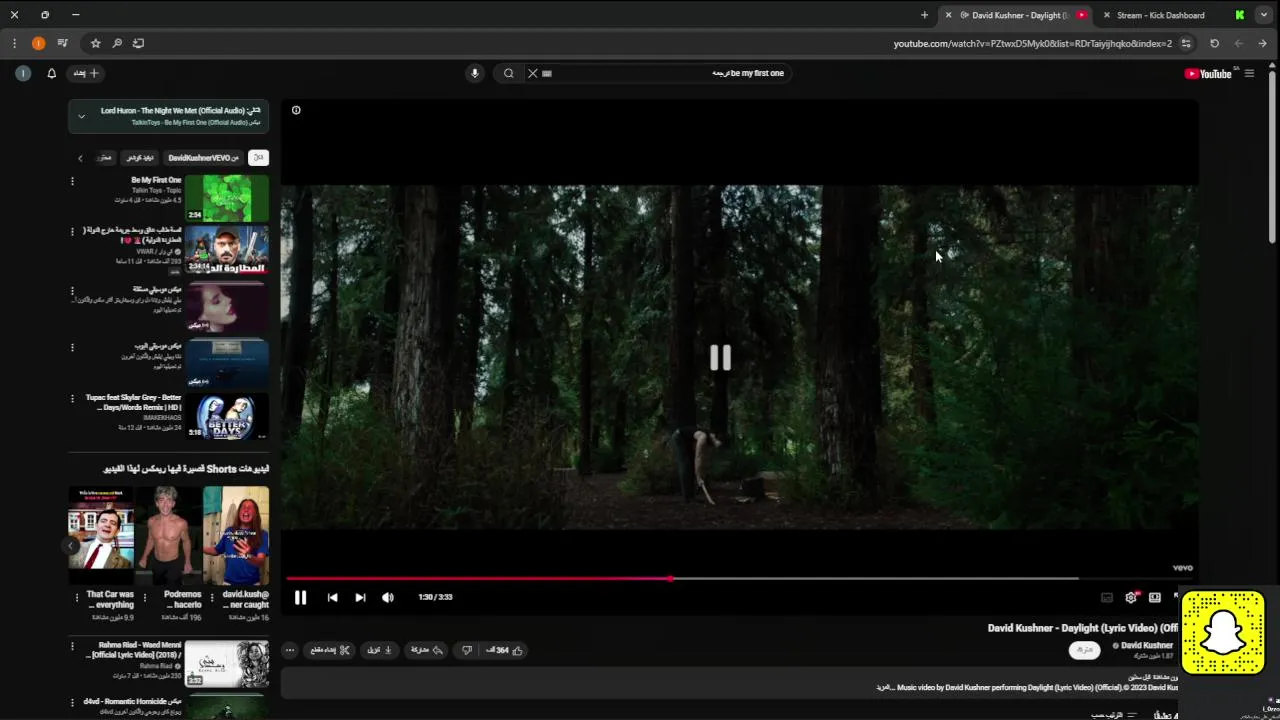Viewport: 1280px width, 720px height.
Task: Toggle subtitles with the captions icon
Action: (x=1107, y=598)
